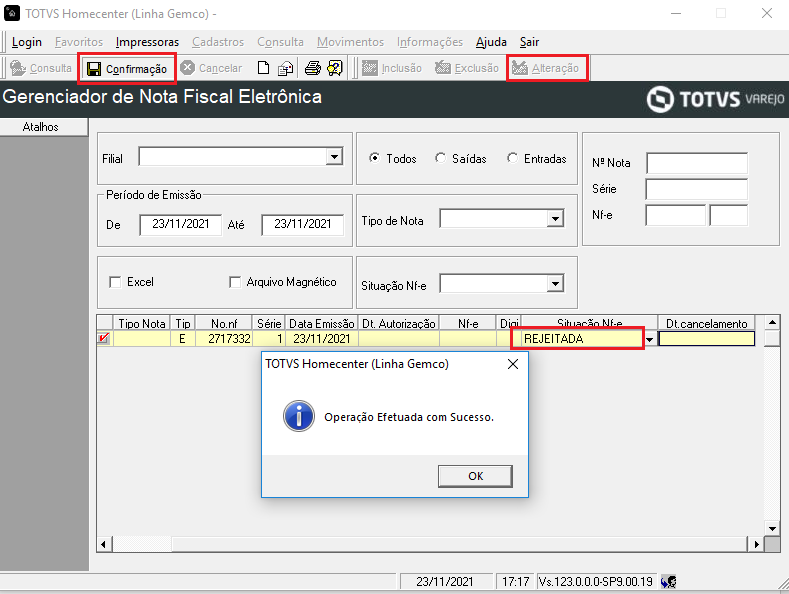Click the Atalhos panel button
Screen dimensions: 789x594
[44, 127]
